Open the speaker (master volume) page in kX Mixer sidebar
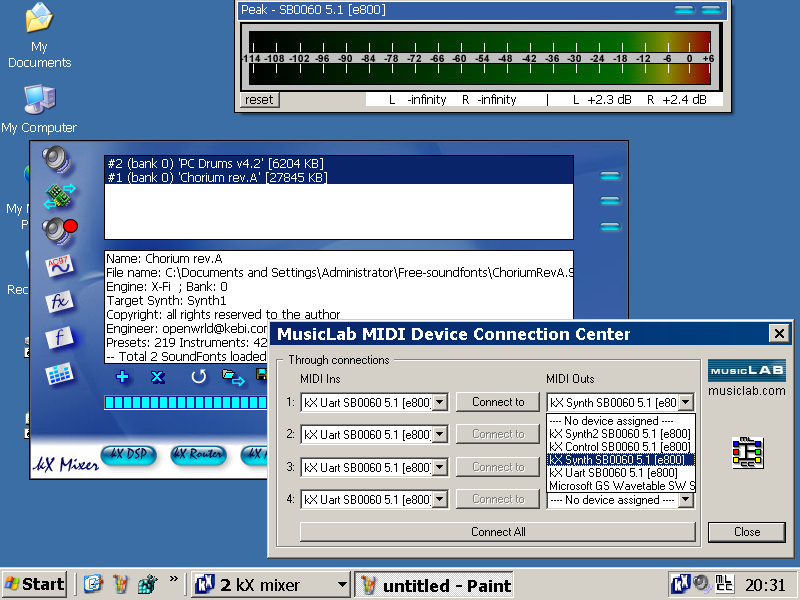This screenshot has height=600, width=800. 56,159
